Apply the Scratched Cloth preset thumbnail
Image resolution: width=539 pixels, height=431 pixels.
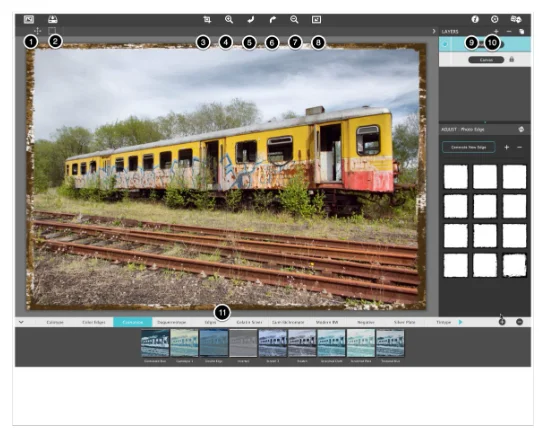(x=331, y=343)
